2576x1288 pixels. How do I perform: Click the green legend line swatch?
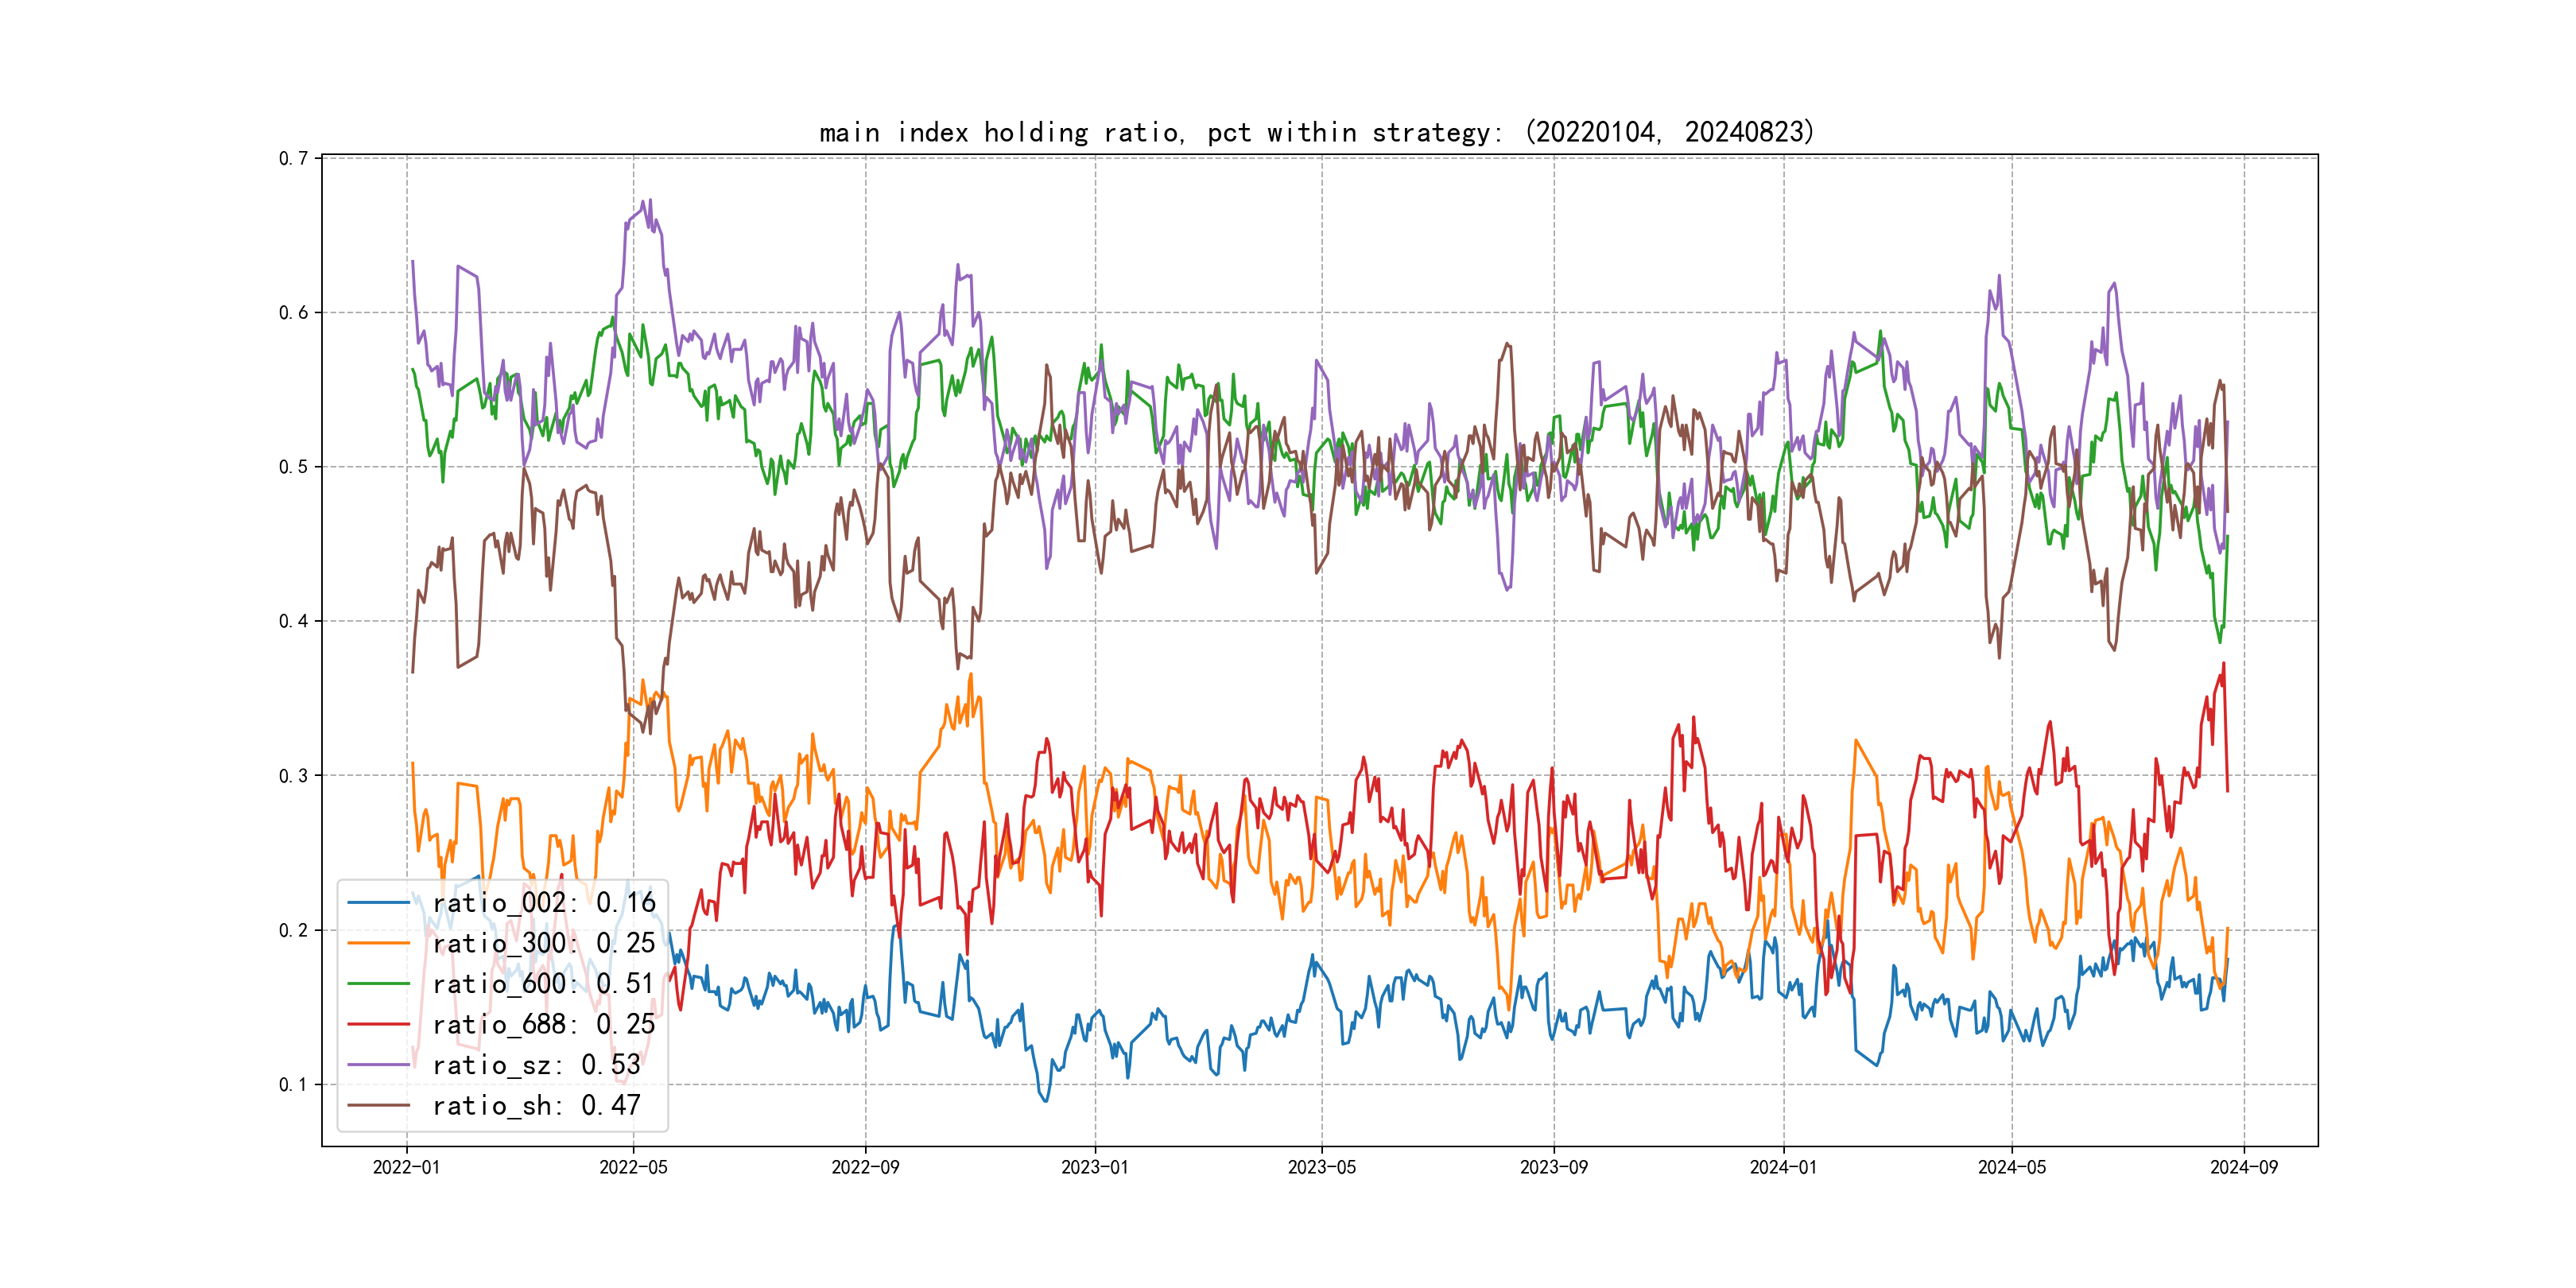378,984
